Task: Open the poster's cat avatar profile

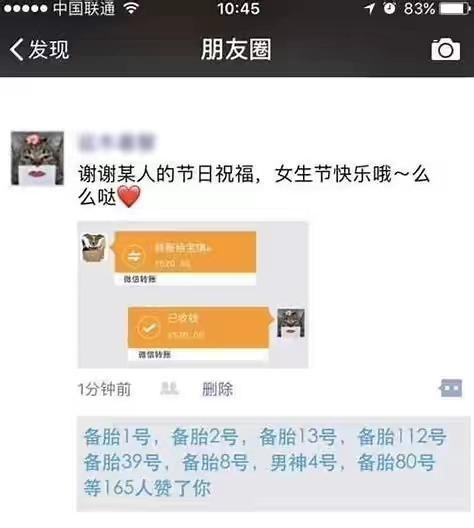Action: click(x=37, y=158)
